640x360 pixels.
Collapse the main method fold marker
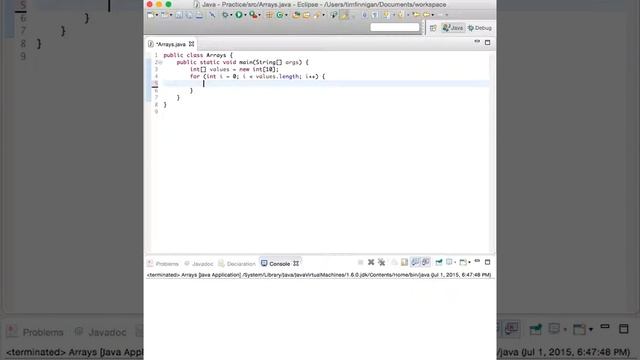point(160,62)
